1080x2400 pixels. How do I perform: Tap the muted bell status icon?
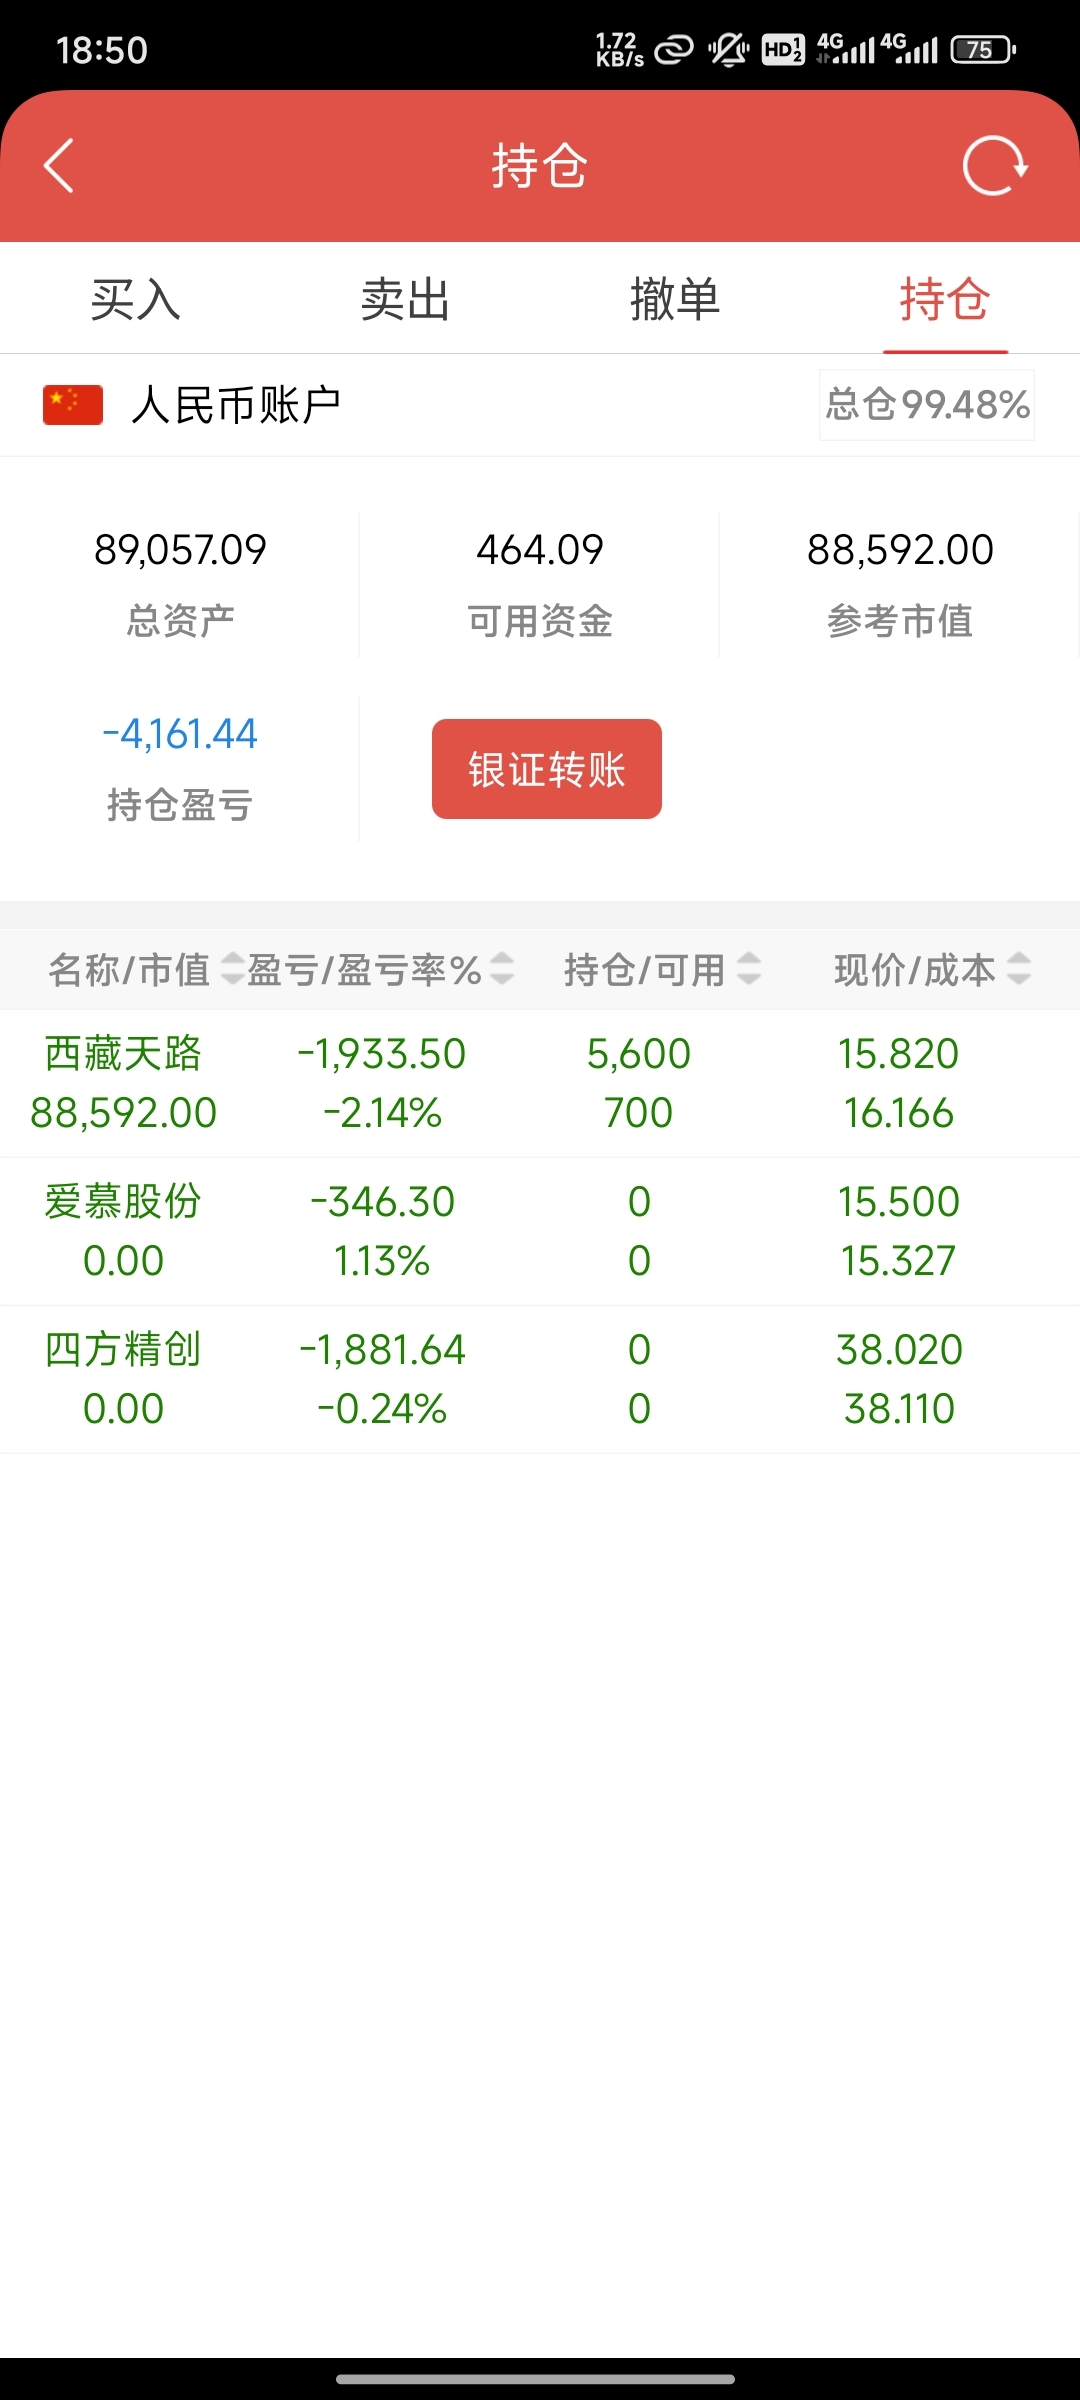point(729,49)
